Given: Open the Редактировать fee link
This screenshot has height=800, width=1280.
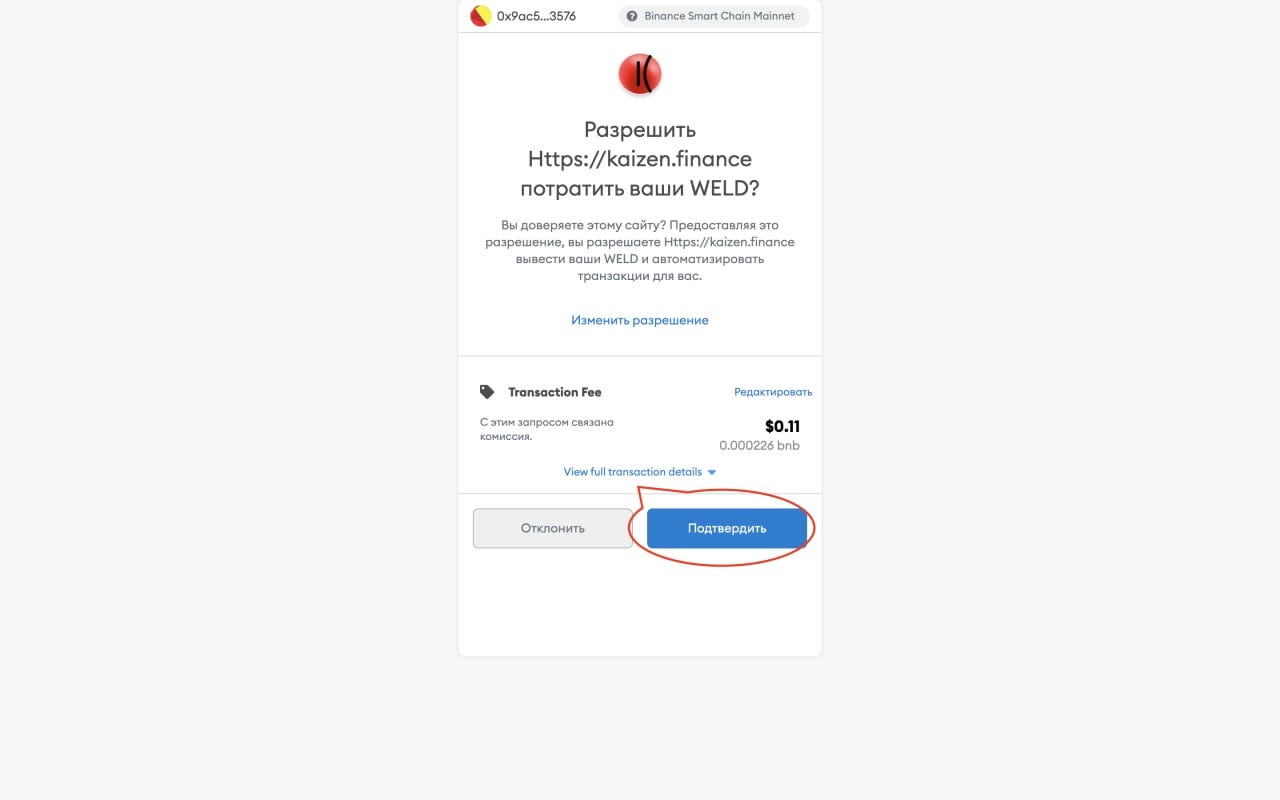Looking at the screenshot, I should tap(773, 392).
